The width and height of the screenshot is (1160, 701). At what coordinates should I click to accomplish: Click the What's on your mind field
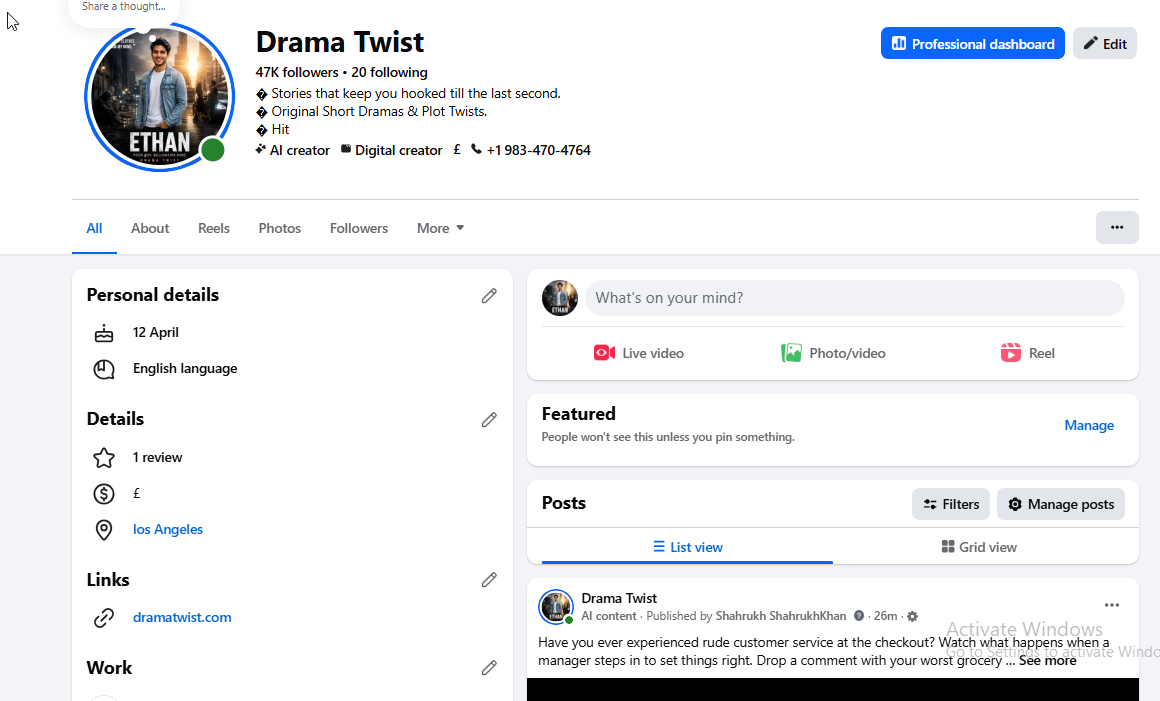(x=854, y=298)
